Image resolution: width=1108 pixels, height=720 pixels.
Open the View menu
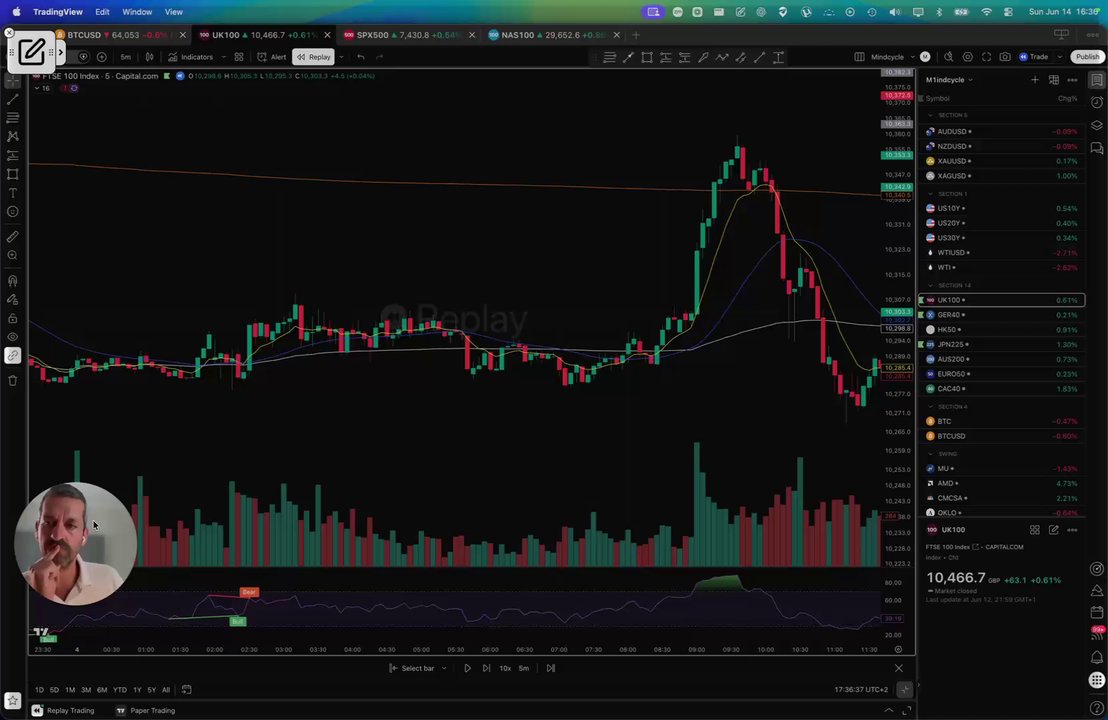(x=174, y=12)
